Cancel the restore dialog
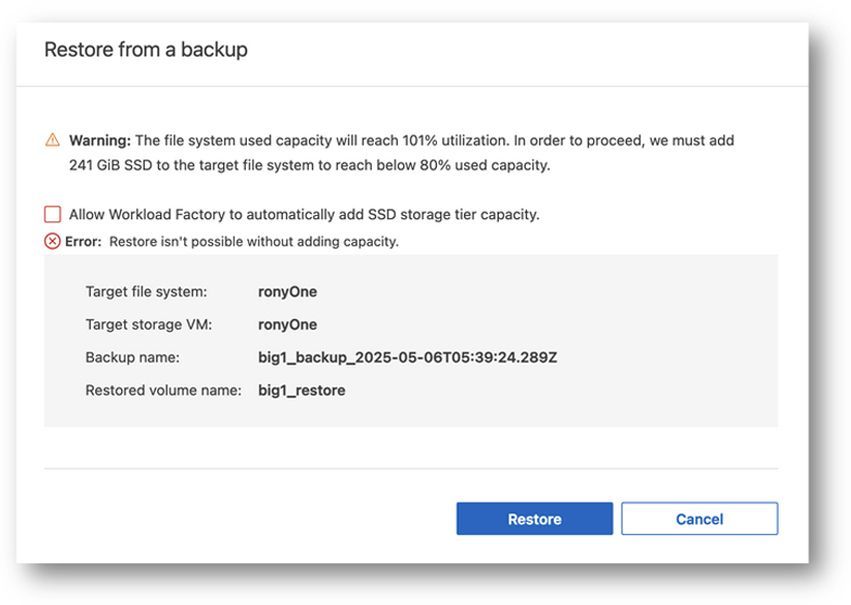Viewport: 851px width, 605px height. pyautogui.click(x=699, y=519)
